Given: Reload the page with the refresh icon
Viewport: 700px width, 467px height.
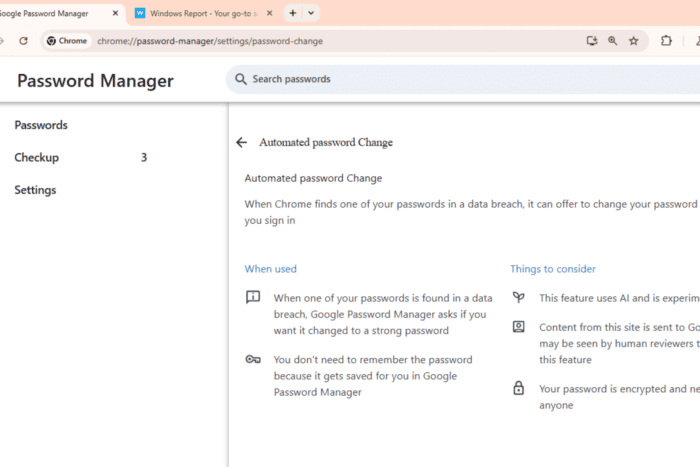Looking at the screenshot, I should [x=23, y=41].
